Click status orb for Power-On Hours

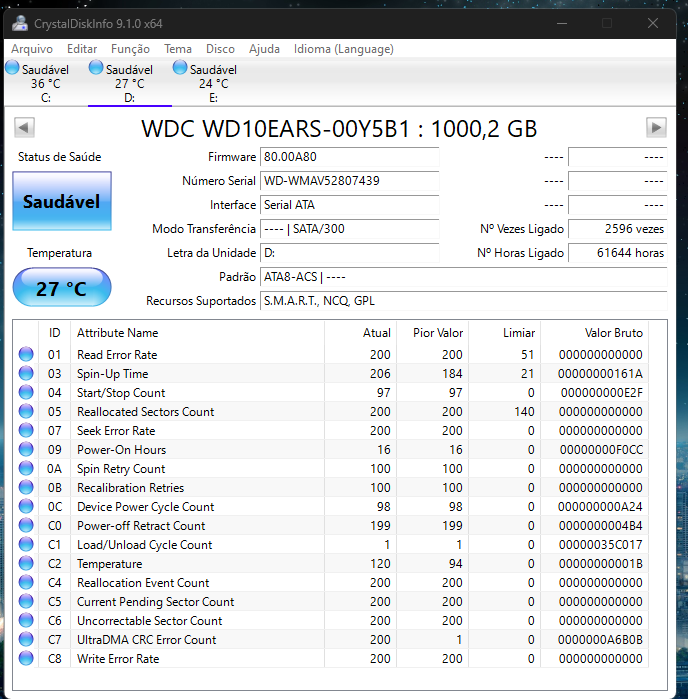[x=26, y=449]
